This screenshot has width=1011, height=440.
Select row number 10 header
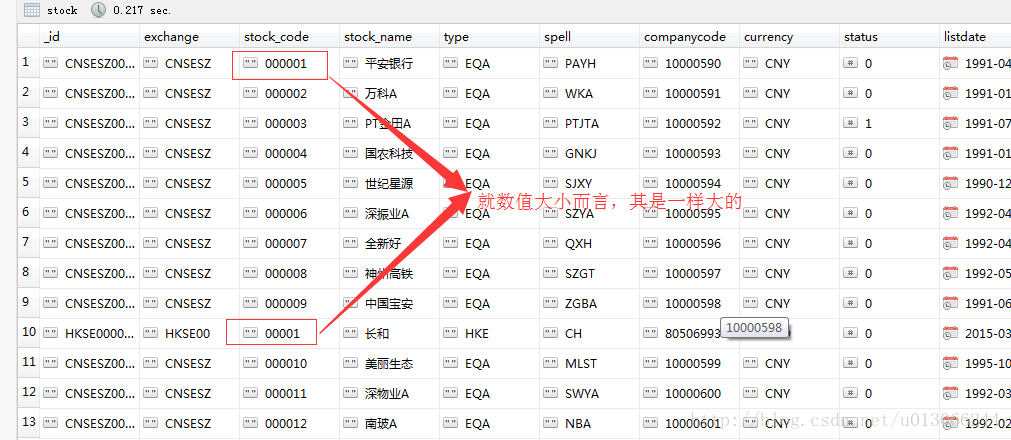(28, 334)
